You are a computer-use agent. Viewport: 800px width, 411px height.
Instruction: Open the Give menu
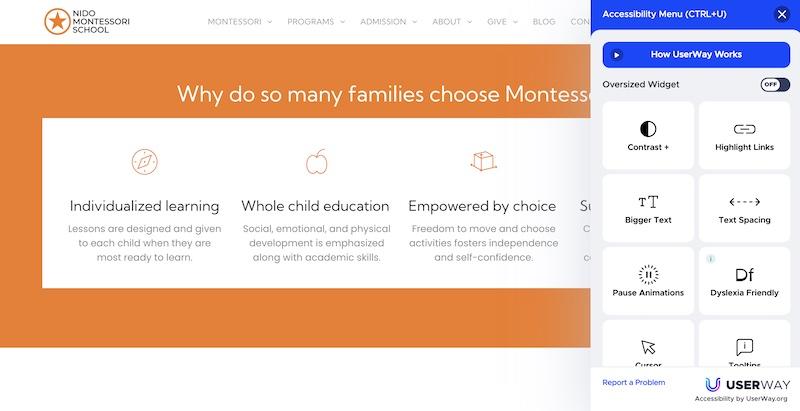point(502,21)
